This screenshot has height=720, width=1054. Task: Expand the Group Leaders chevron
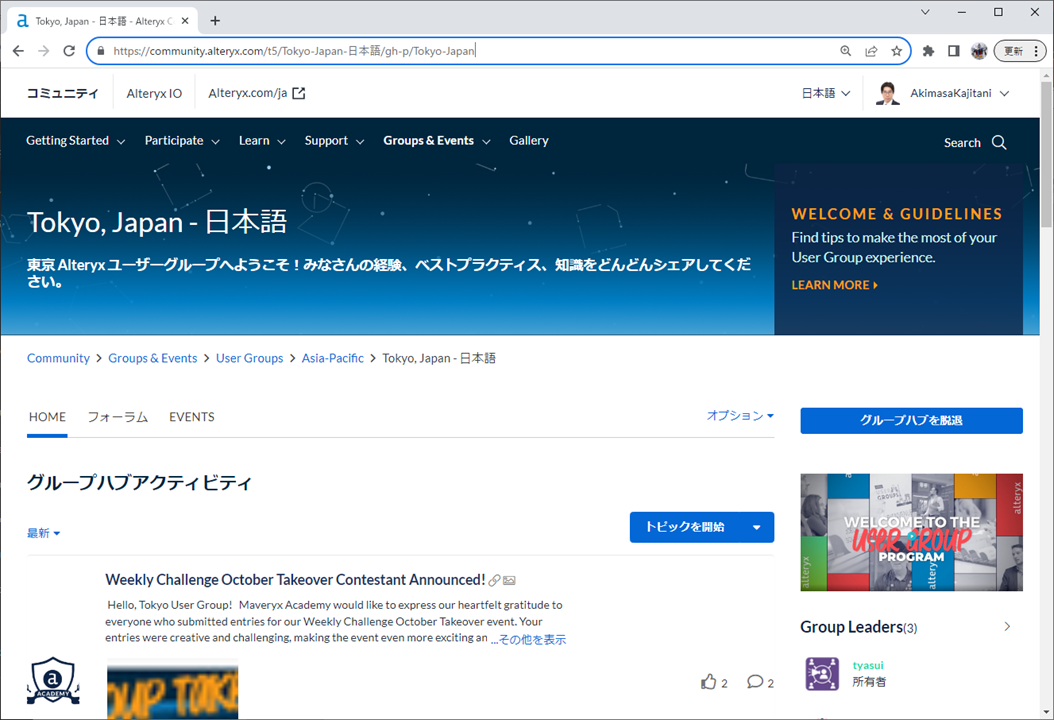pyautogui.click(x=1007, y=627)
